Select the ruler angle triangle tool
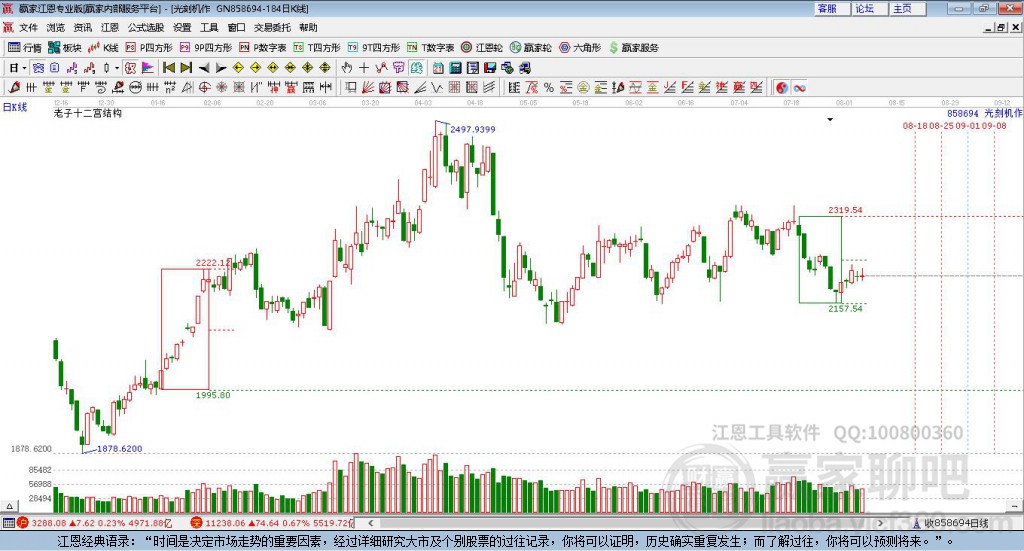Image resolution: width=1024 pixels, height=551 pixels. coord(187,87)
